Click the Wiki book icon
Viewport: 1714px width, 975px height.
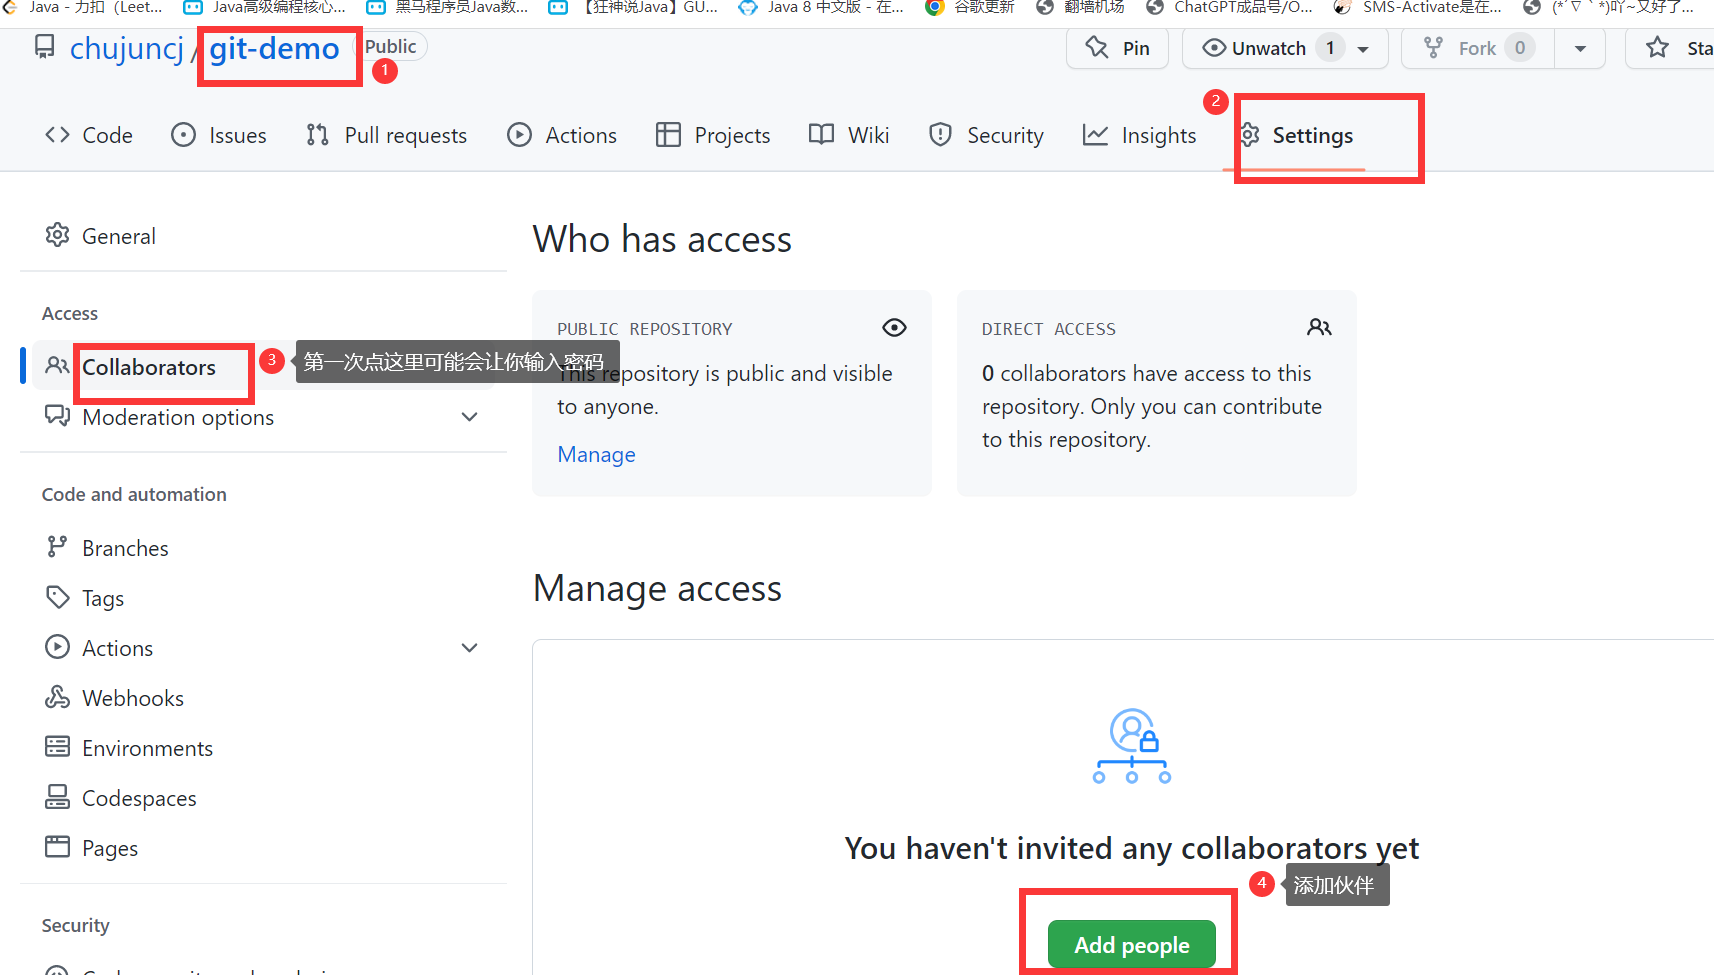(821, 135)
